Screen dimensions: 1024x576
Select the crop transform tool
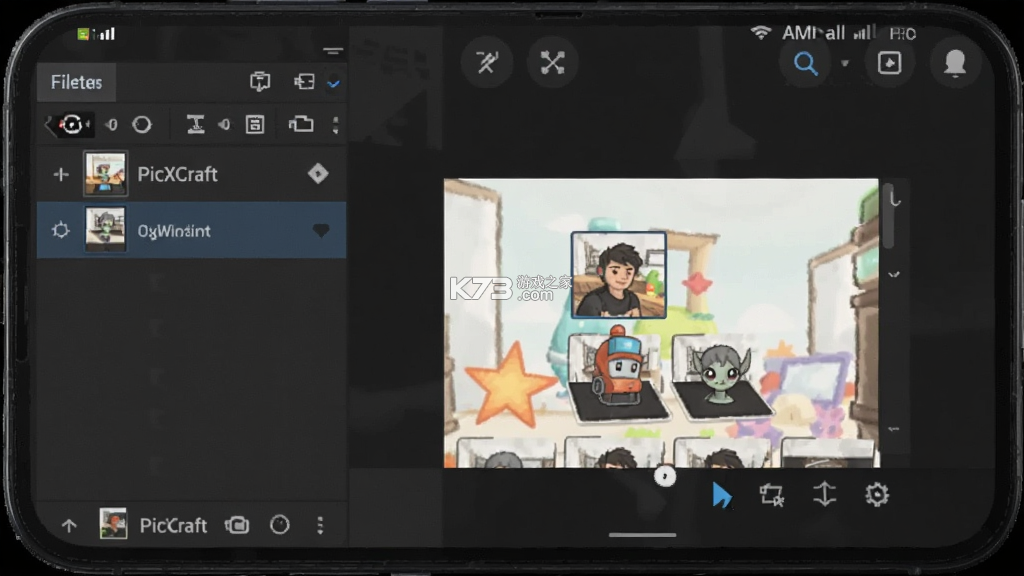[771, 495]
